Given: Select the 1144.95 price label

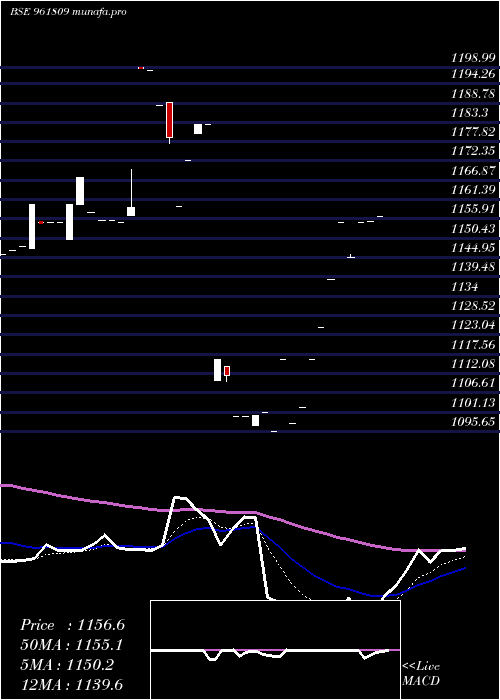Looking at the screenshot, I should pos(473,248).
